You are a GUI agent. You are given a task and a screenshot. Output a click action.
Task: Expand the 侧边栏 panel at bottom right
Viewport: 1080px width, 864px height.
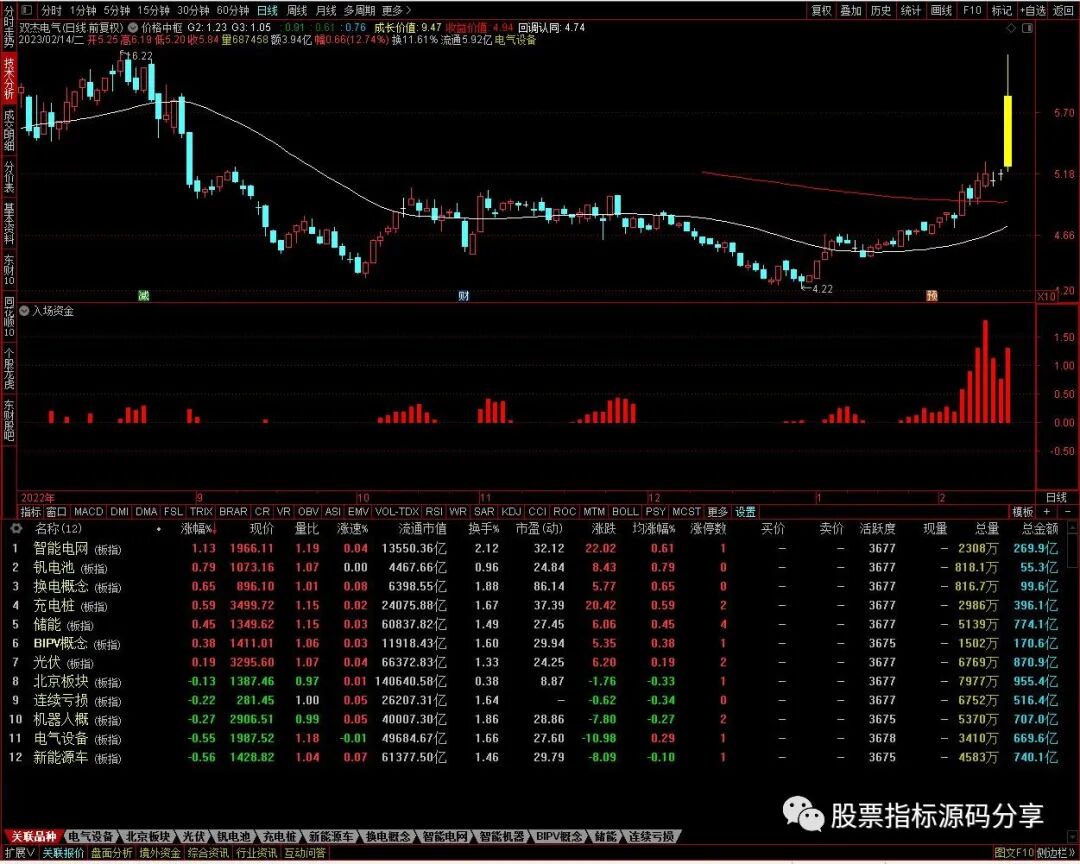pos(1057,853)
